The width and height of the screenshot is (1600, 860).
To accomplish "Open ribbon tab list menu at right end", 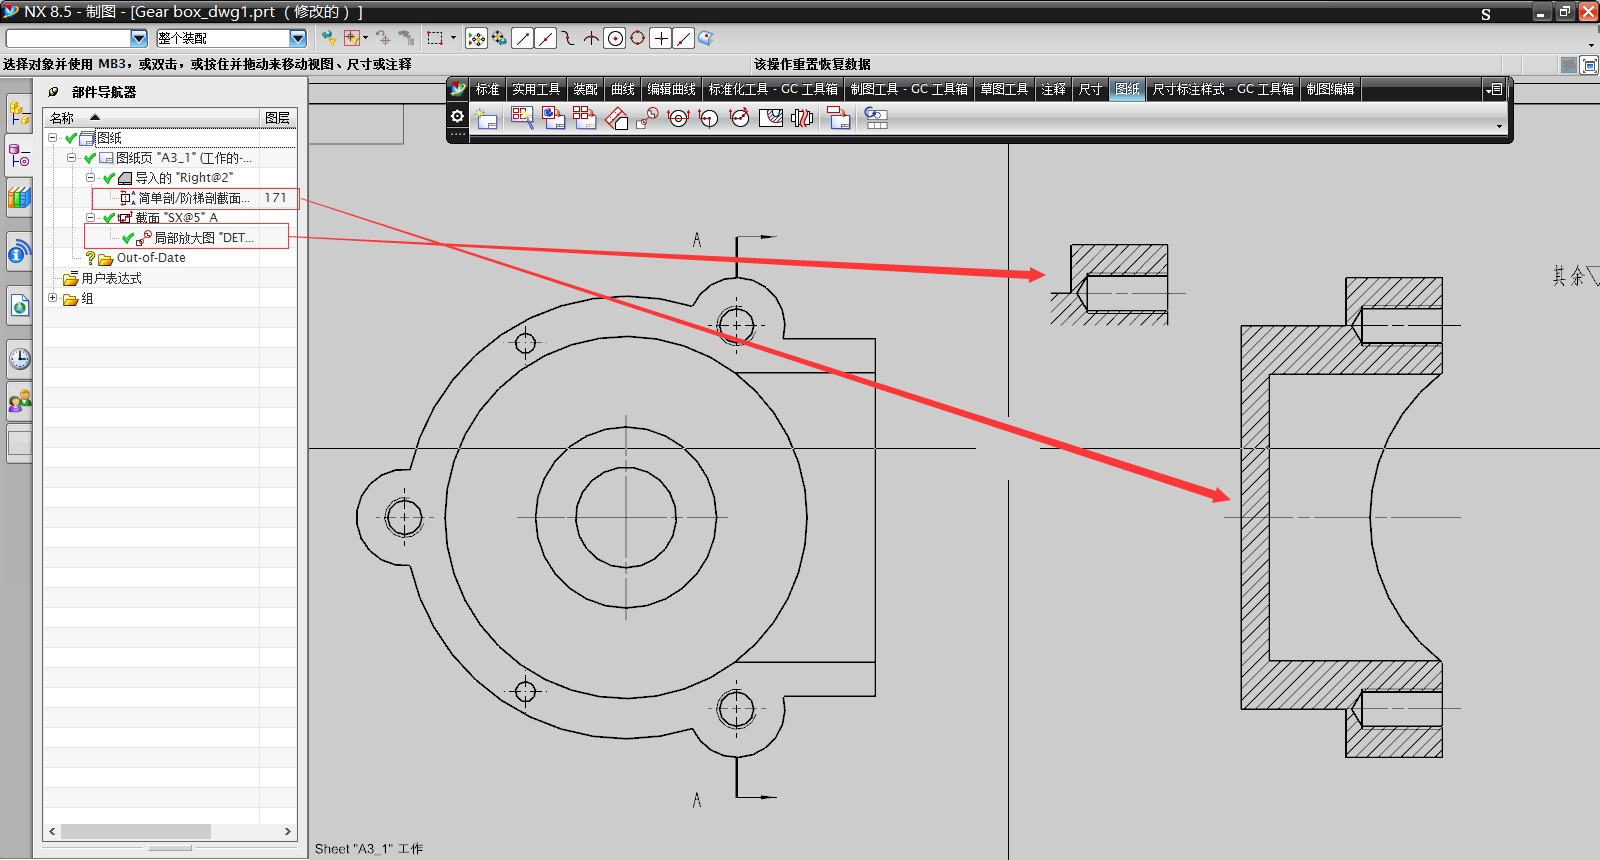I will 1495,89.
